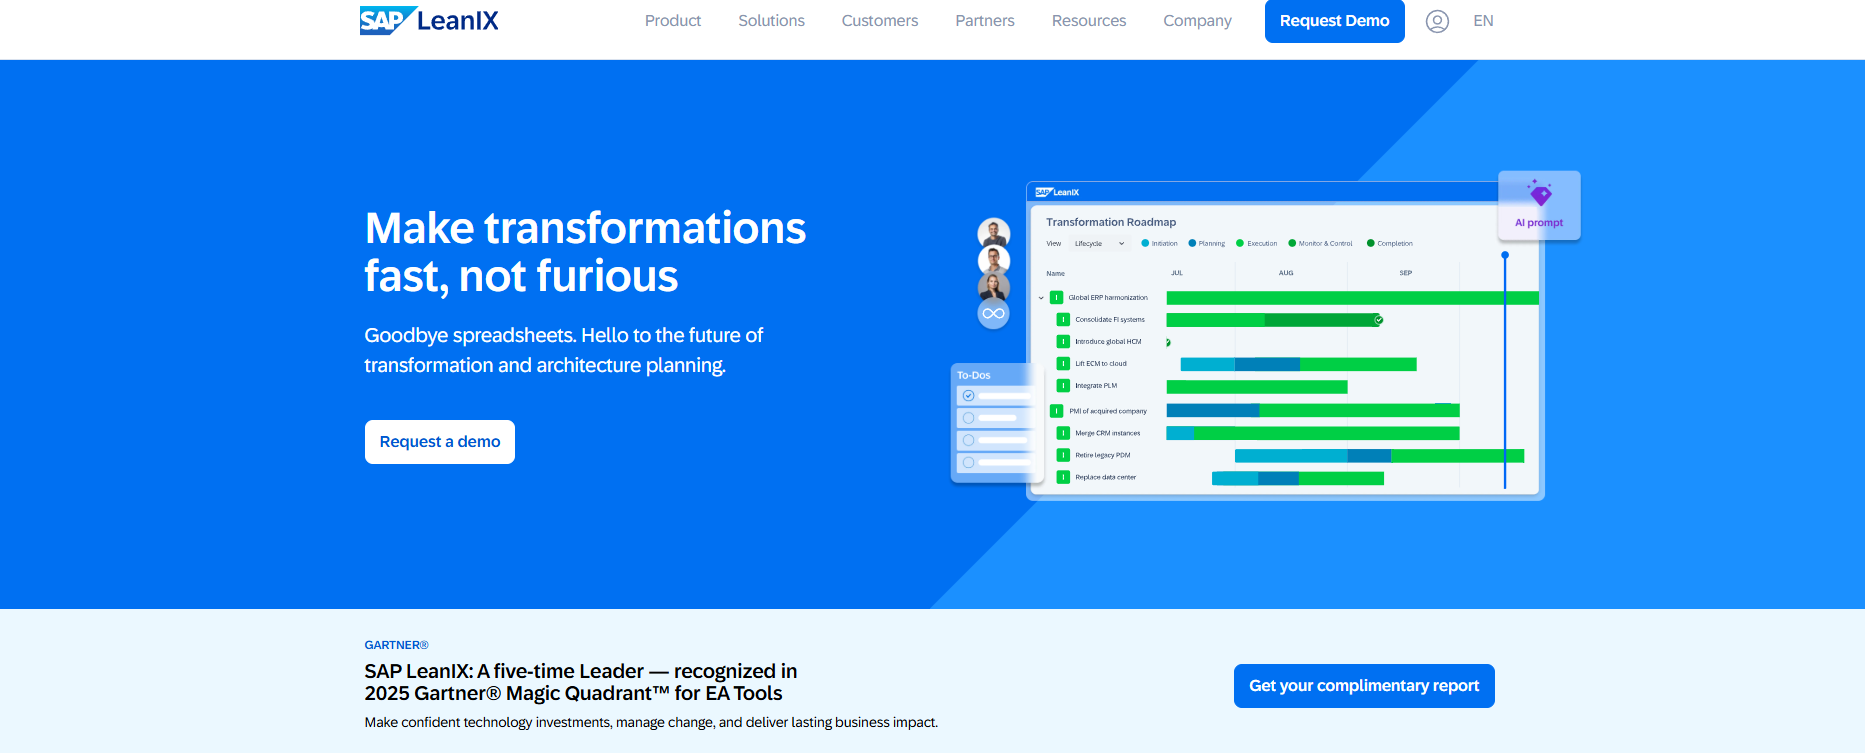Click the Transformation Roadmap heading
Viewport: 1865px width, 753px height.
click(1111, 222)
